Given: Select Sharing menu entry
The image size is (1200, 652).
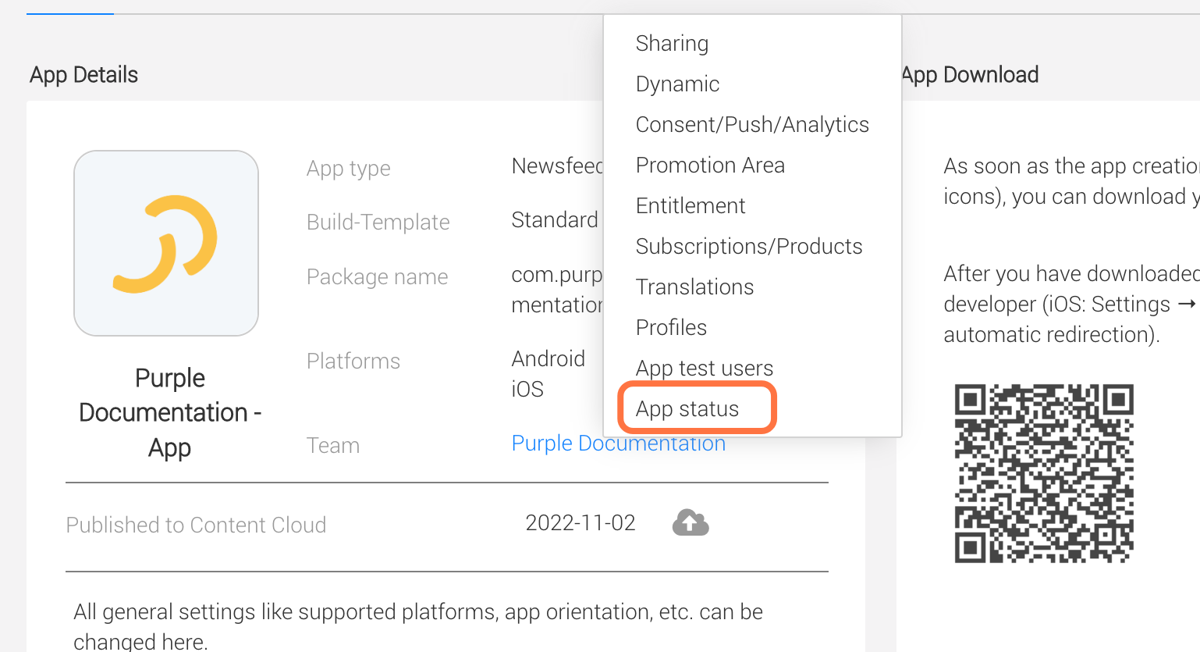Looking at the screenshot, I should pyautogui.click(x=672, y=43).
